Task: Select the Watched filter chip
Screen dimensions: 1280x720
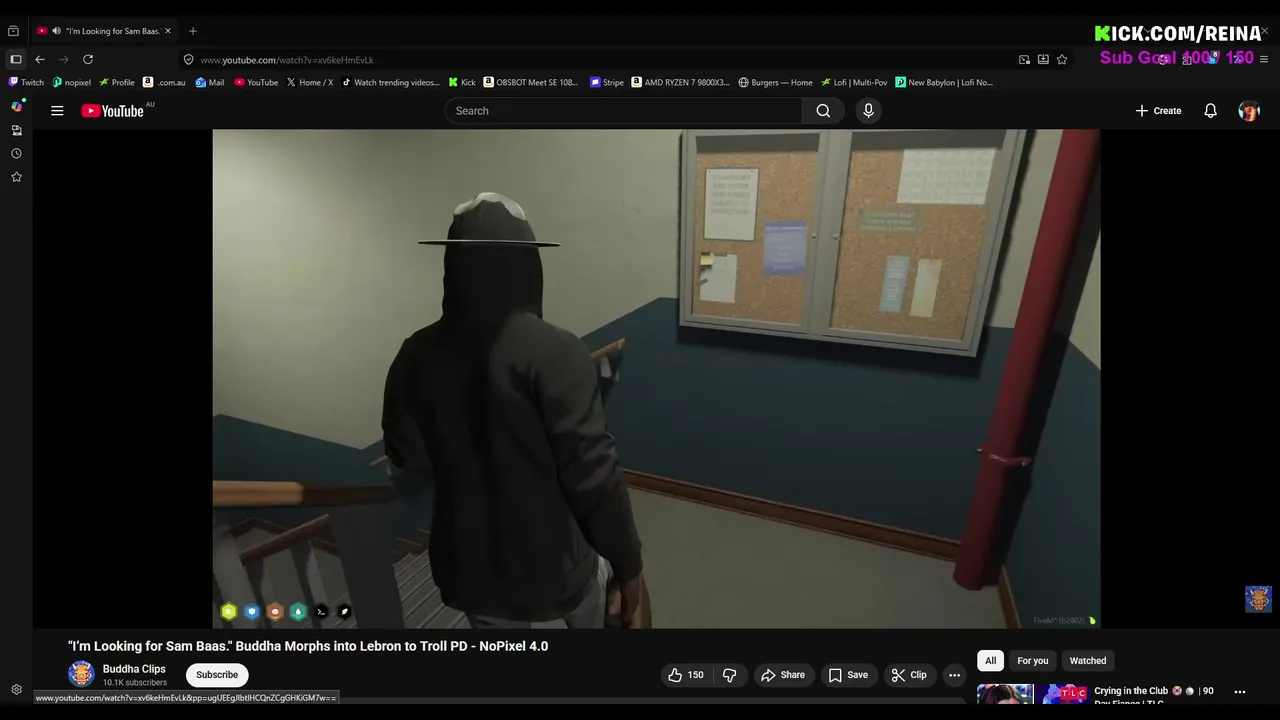Action: point(1088,661)
